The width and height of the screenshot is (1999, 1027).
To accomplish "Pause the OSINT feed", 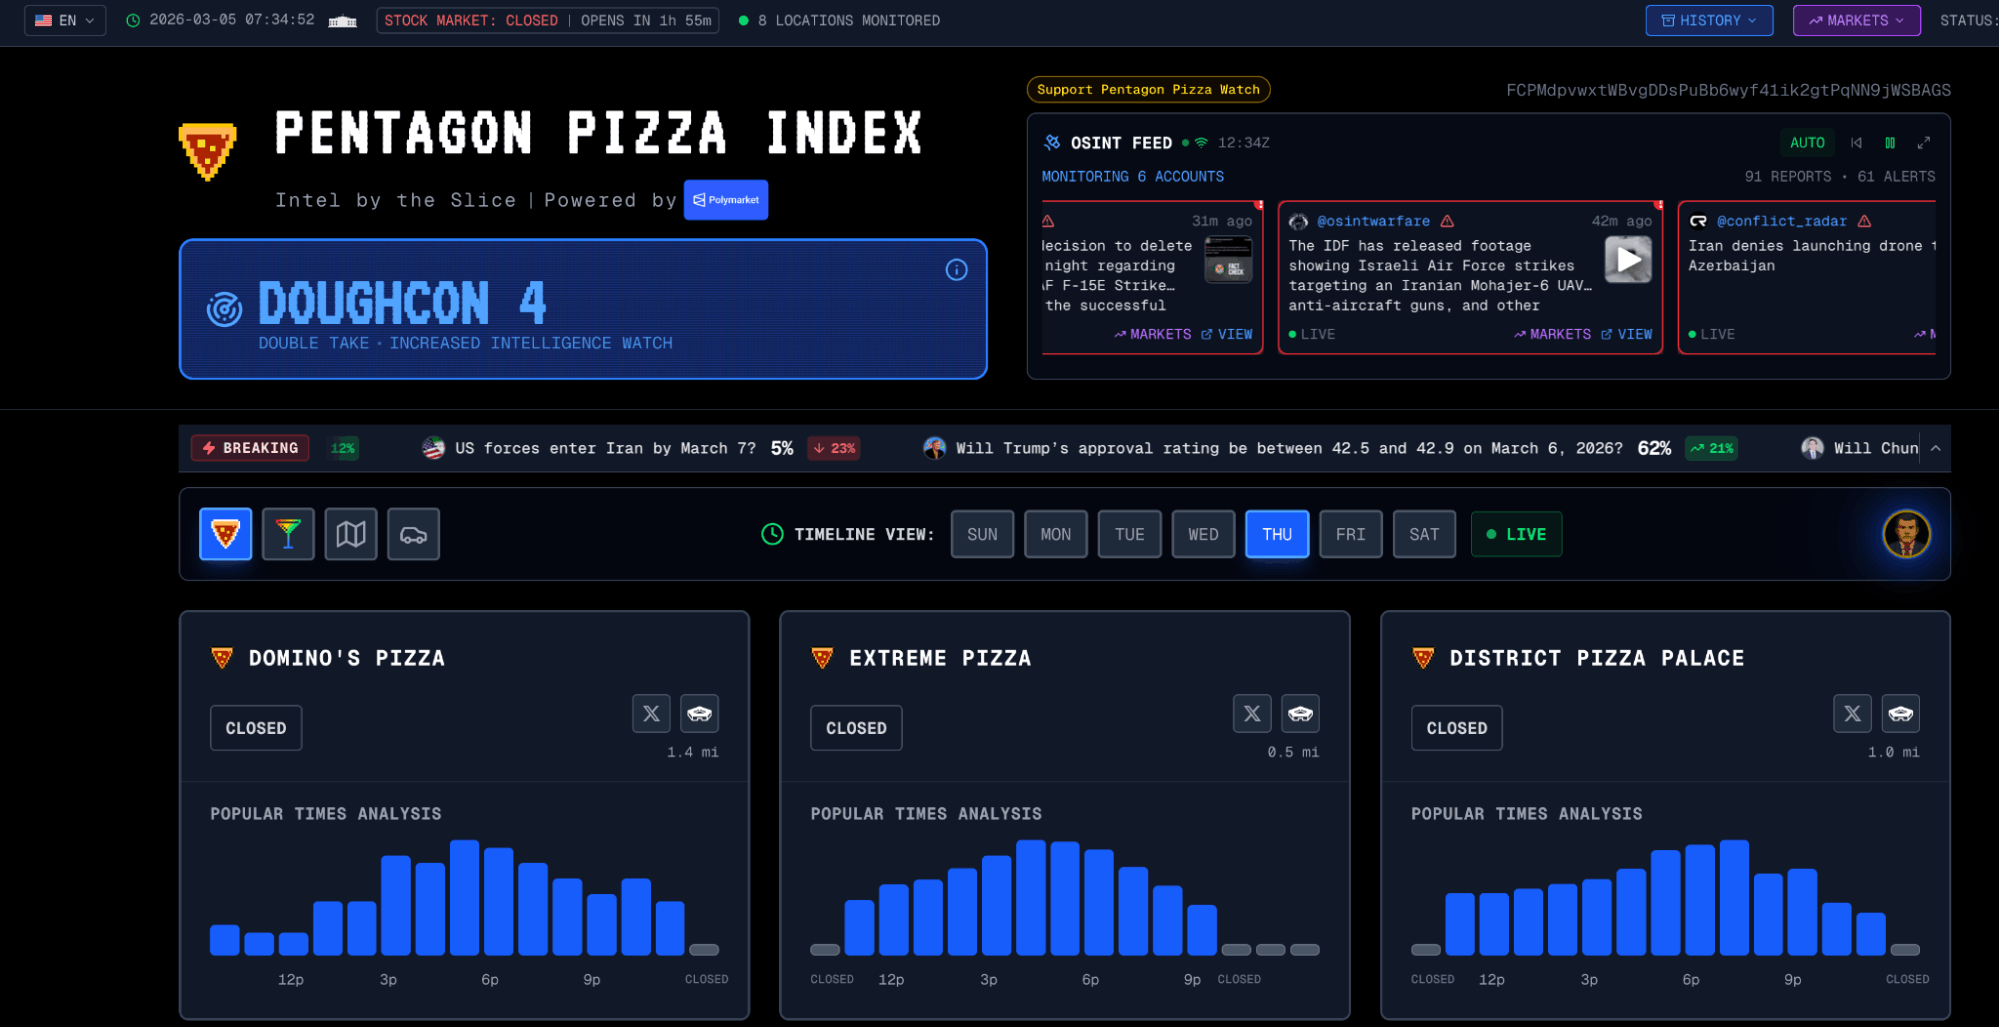I will (x=1890, y=143).
